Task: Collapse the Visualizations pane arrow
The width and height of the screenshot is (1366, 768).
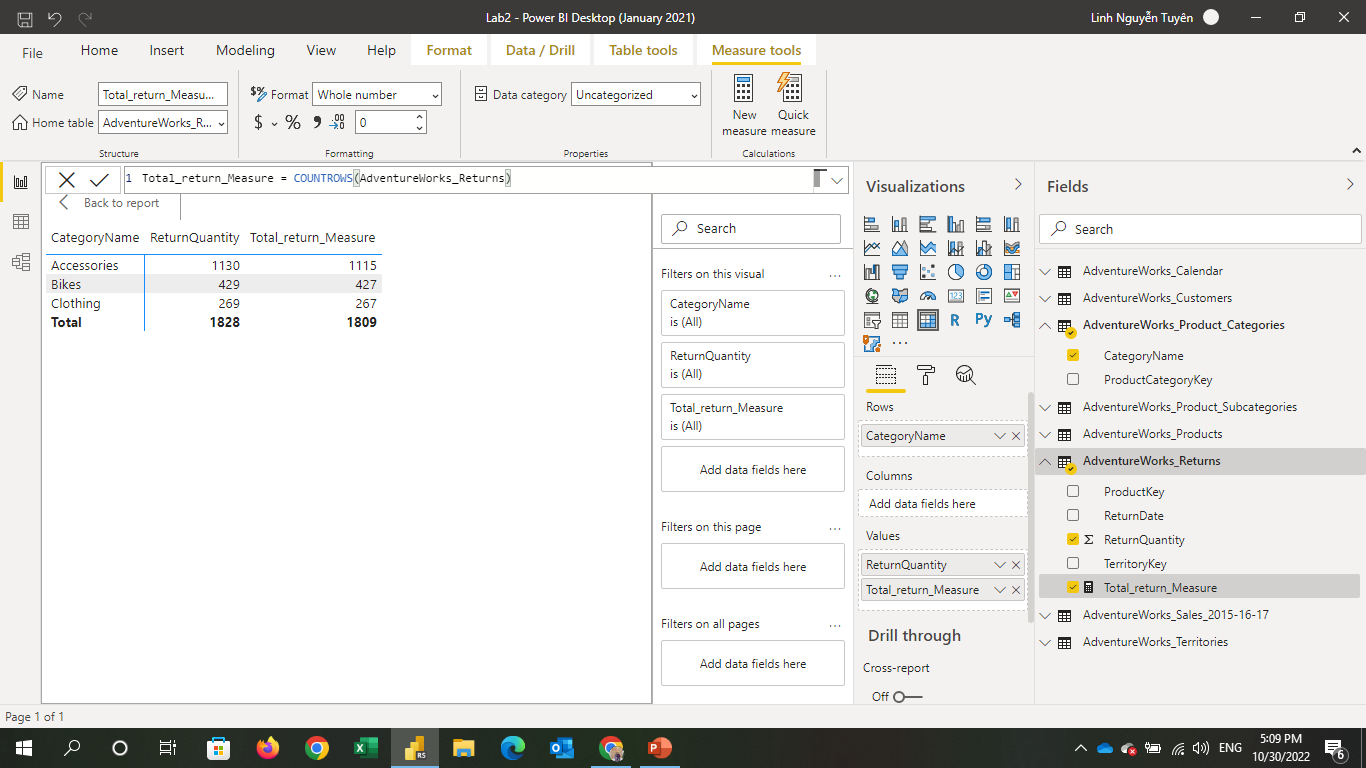Action: [x=1018, y=185]
